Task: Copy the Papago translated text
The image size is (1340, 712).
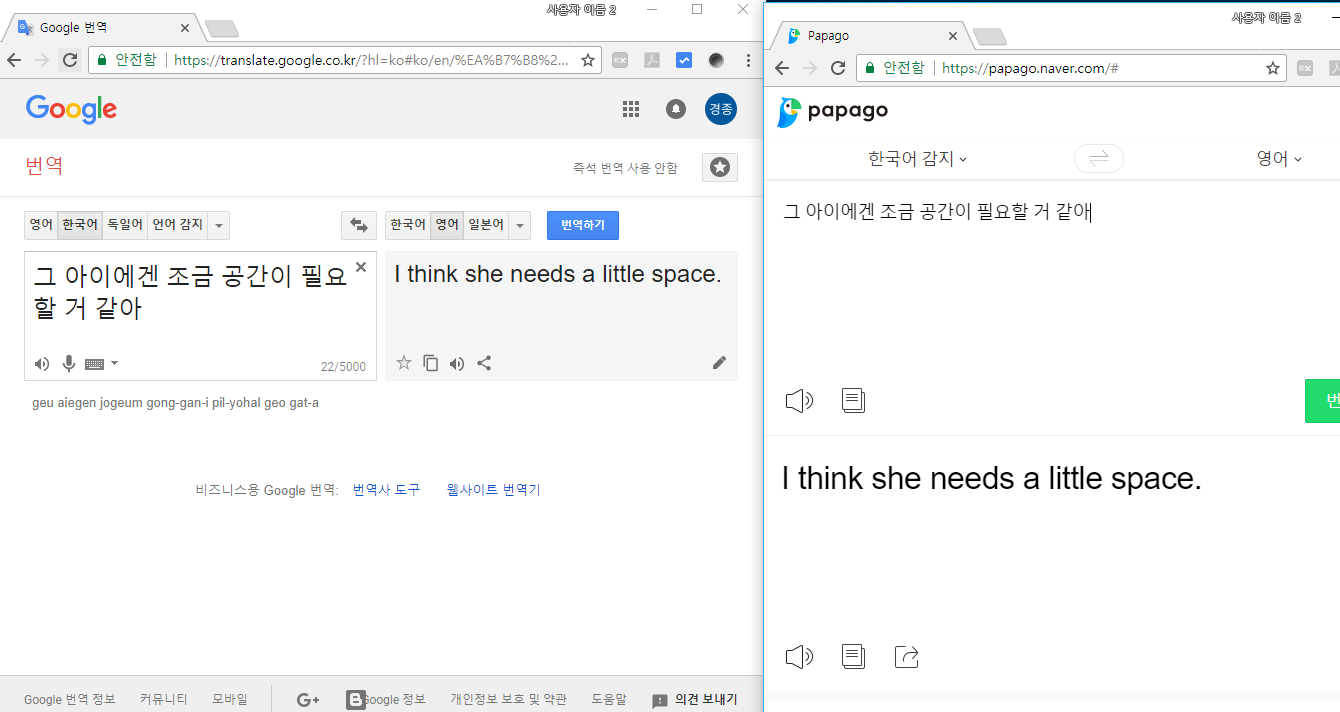Action: [x=853, y=657]
